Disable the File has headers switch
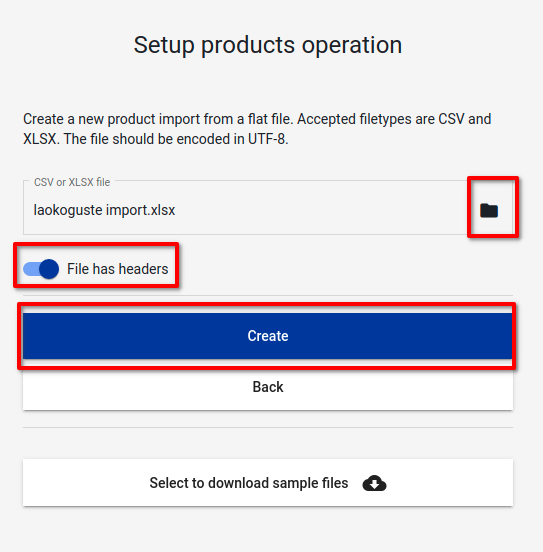Screen dimensions: 543x552 click(41, 269)
